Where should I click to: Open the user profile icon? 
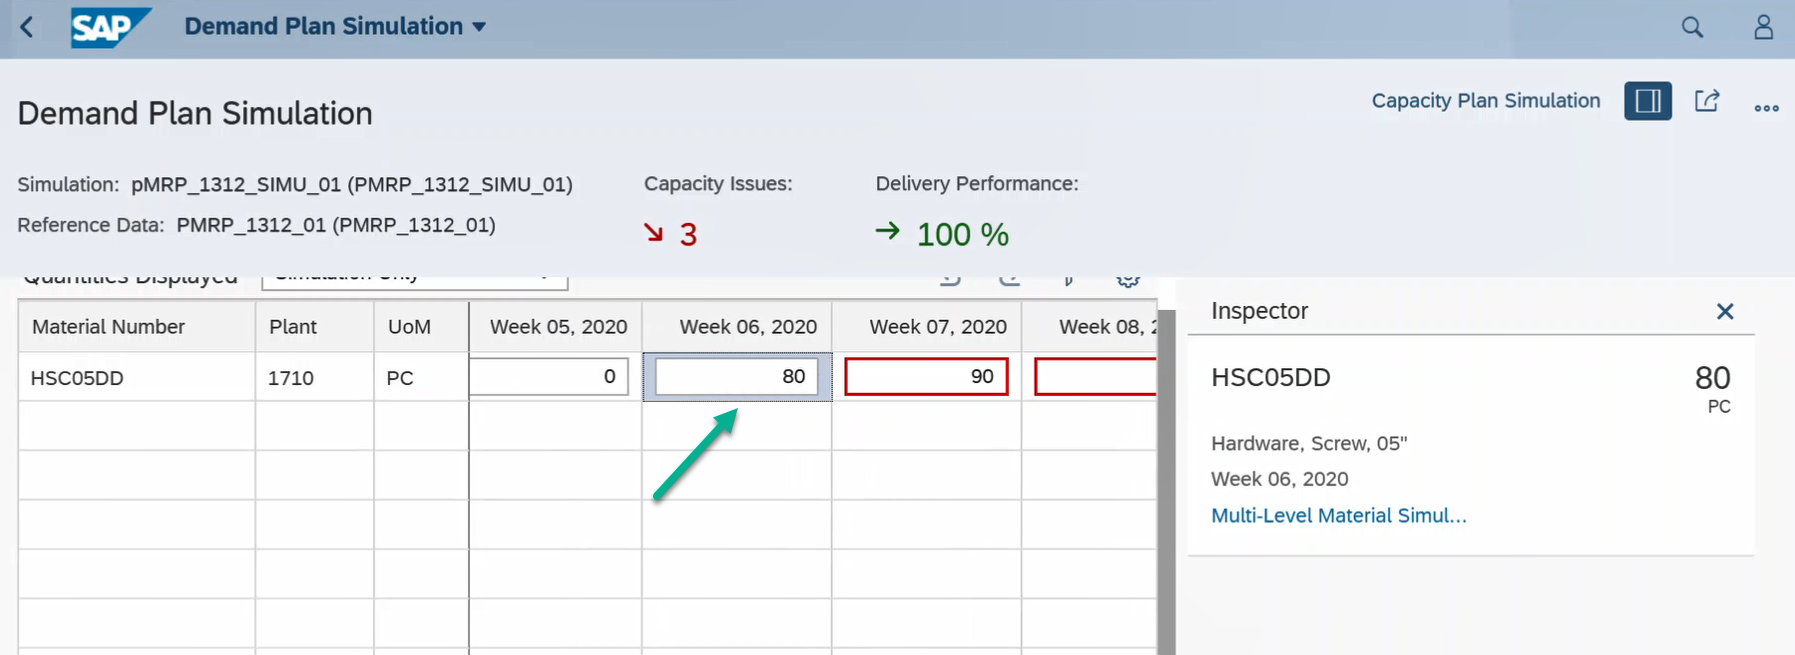(x=1763, y=27)
